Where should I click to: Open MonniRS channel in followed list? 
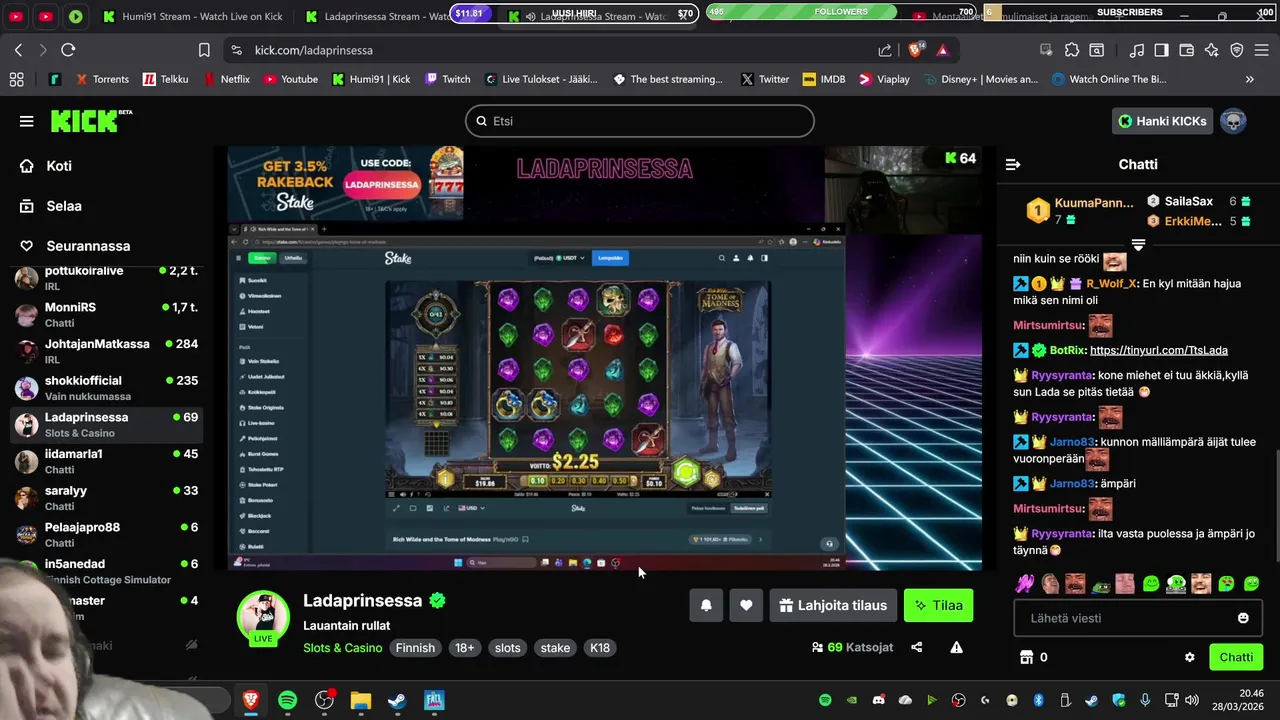point(106,315)
